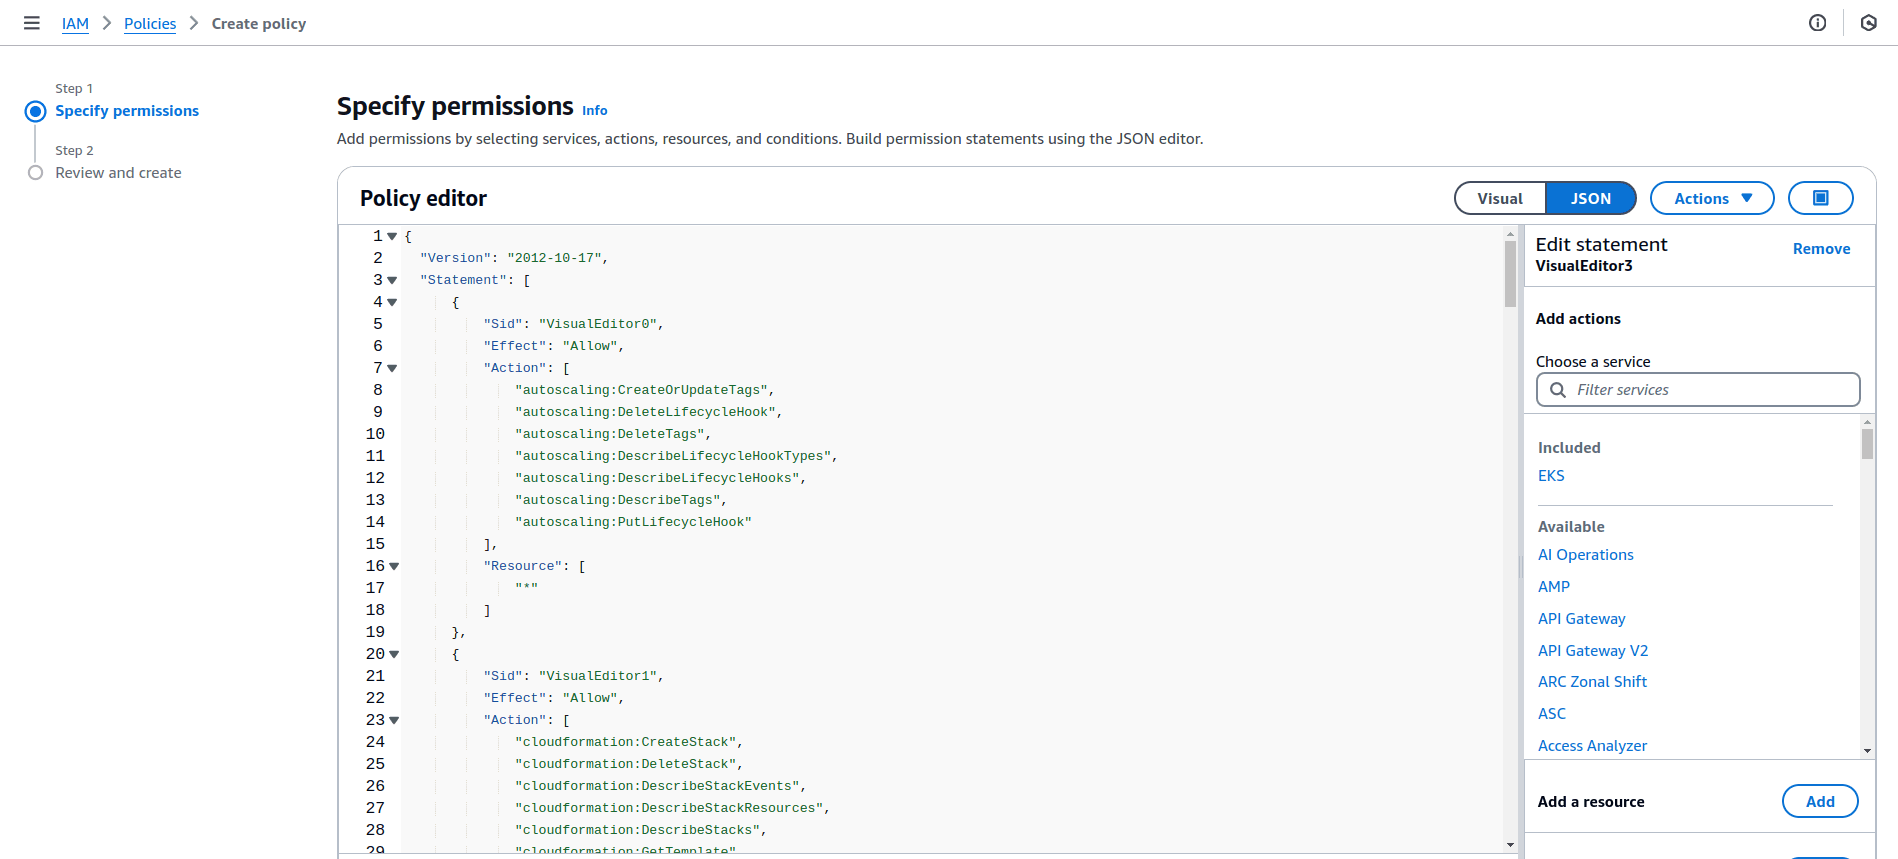
Task: Click the editor scroll down arrow
Action: pyautogui.click(x=1510, y=845)
